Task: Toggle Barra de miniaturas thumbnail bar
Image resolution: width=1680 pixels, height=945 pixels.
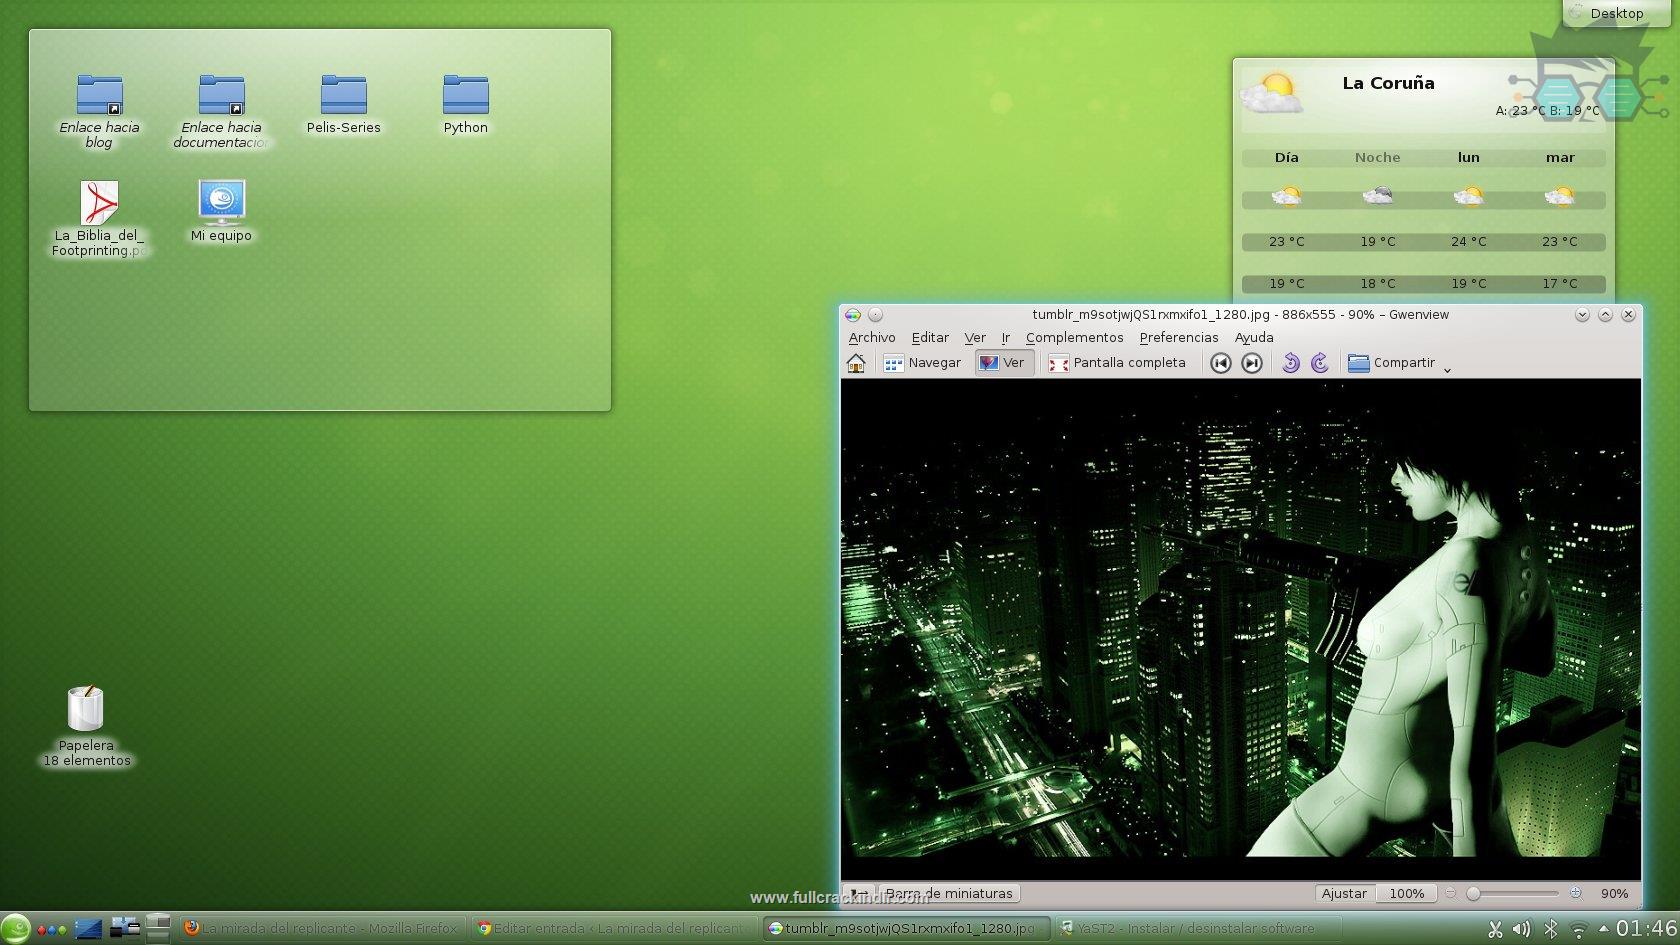Action: pos(949,893)
